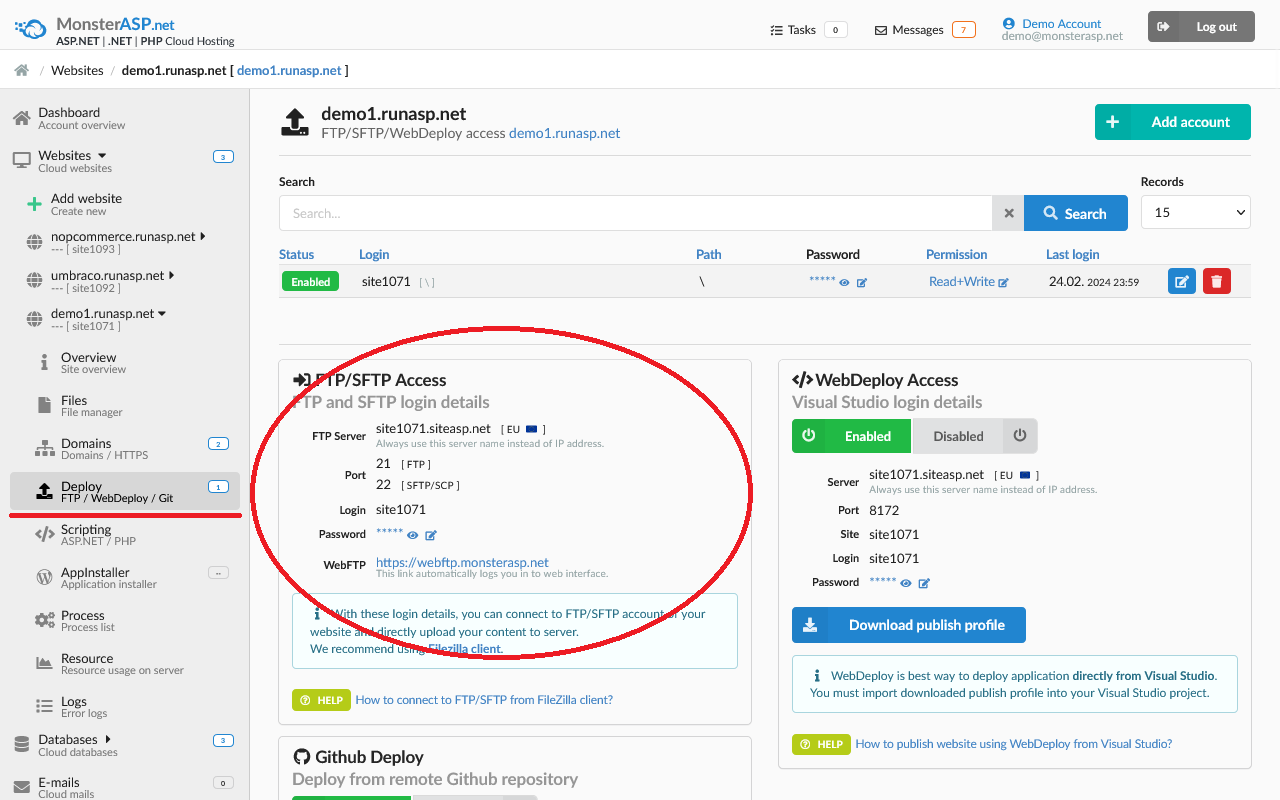Open bracketed demo1.runasp.net link in breadcrumb
The image size is (1280, 800).
289,70
